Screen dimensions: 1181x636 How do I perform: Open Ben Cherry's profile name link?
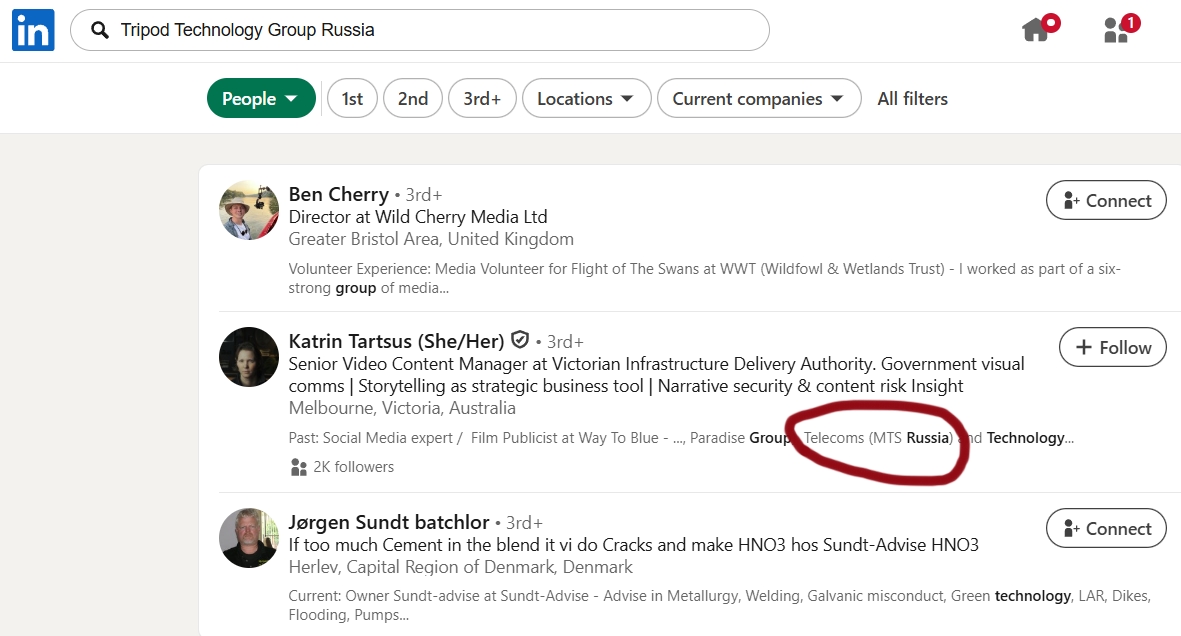339,194
